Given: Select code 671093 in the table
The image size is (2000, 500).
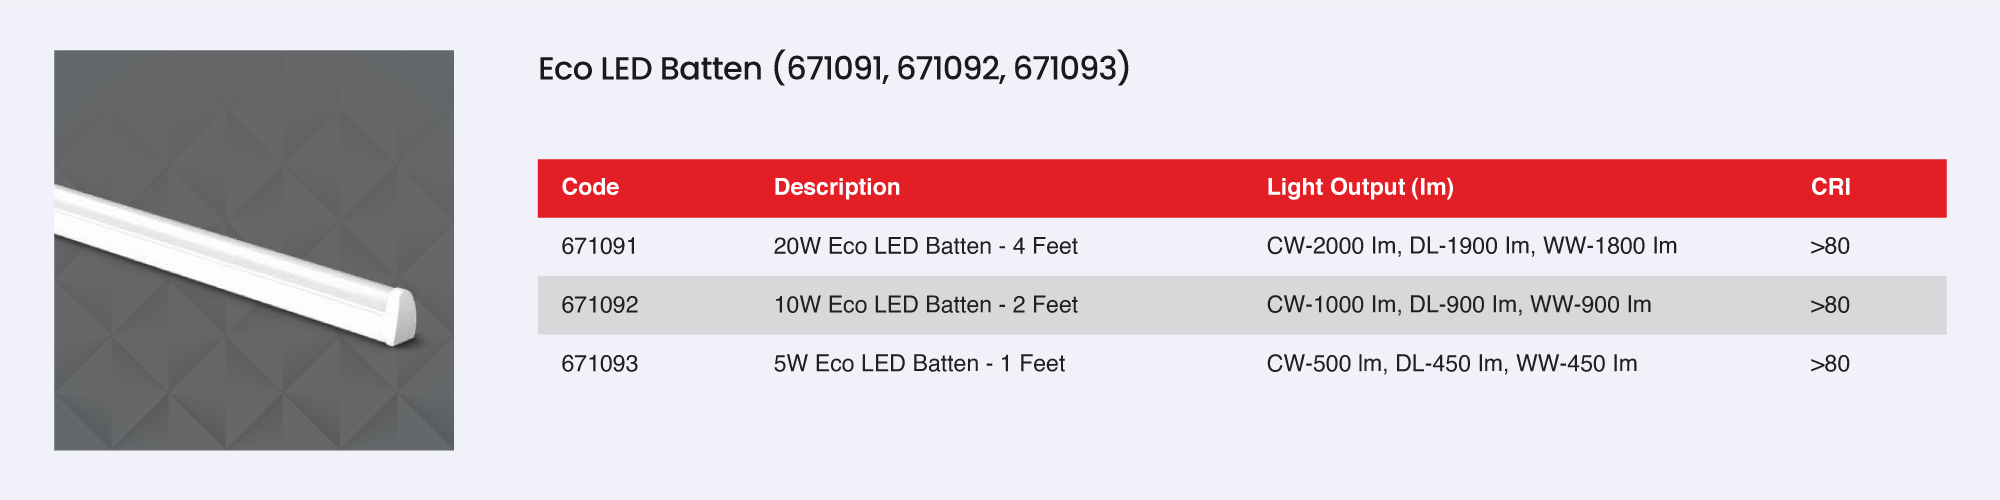Looking at the screenshot, I should click(599, 364).
